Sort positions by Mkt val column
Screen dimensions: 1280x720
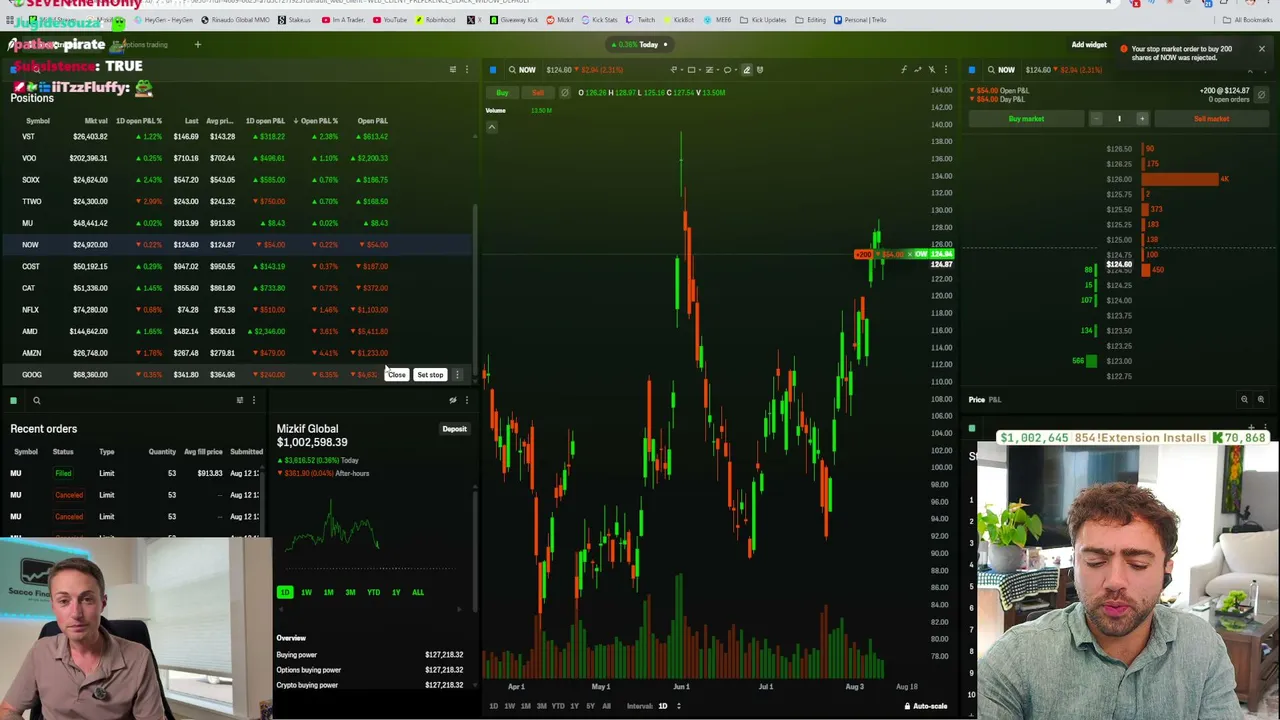tap(96, 121)
